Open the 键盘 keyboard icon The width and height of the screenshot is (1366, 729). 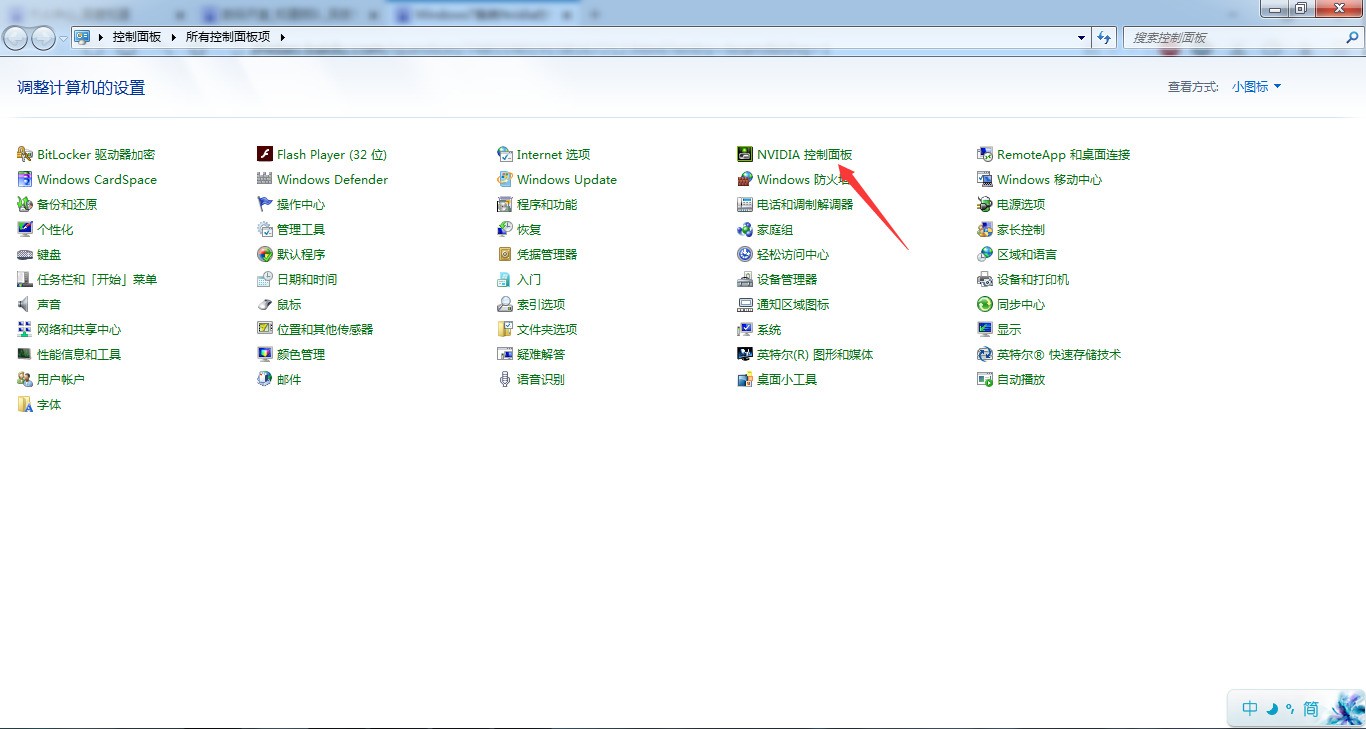coord(25,254)
